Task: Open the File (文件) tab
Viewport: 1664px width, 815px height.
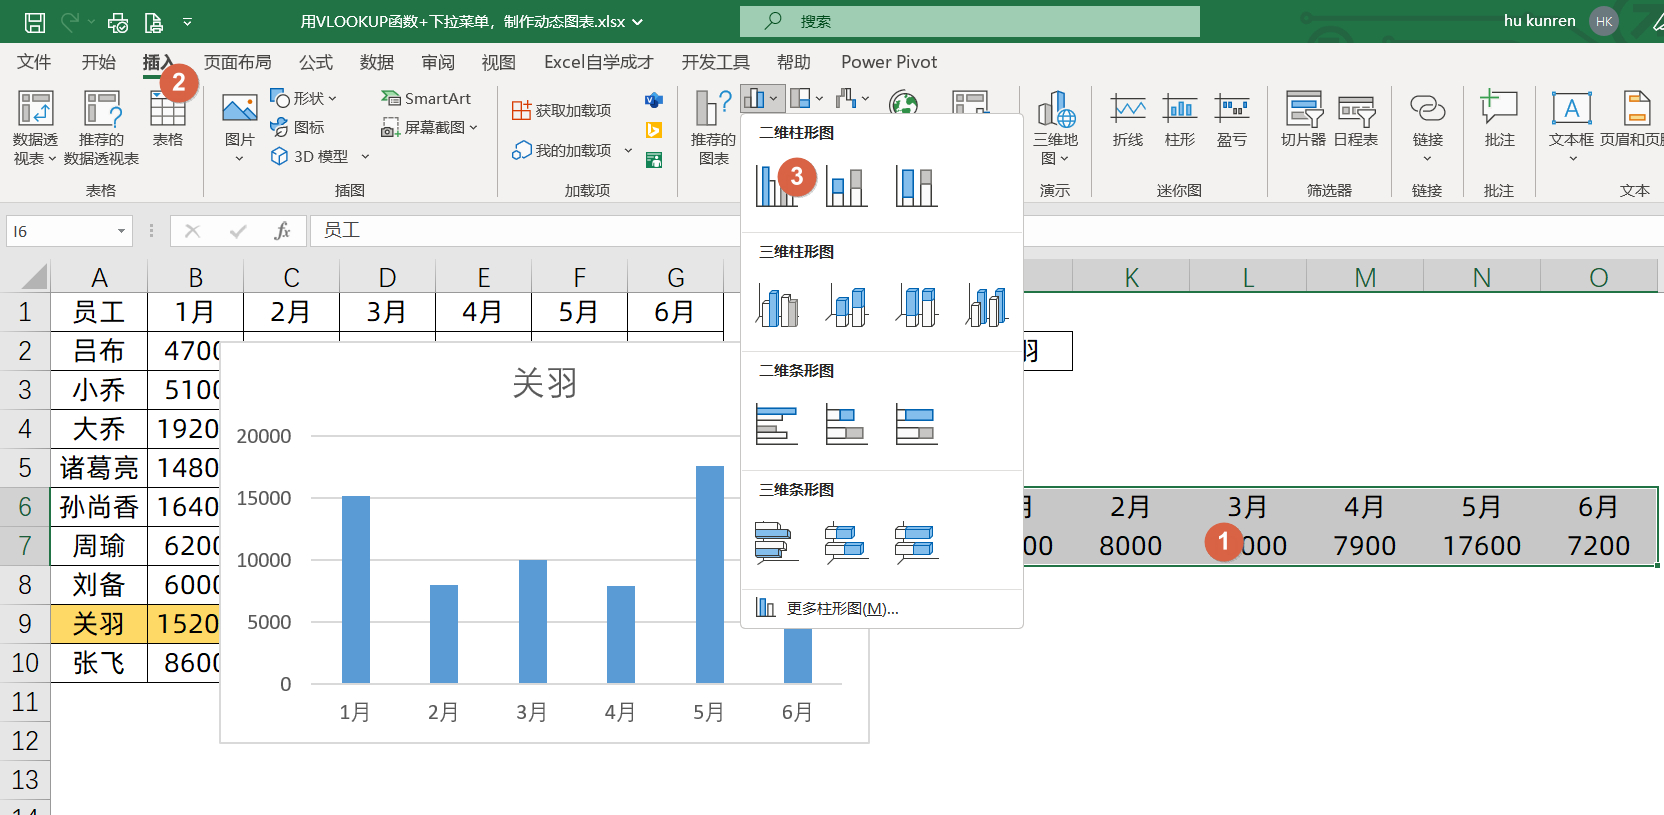Action: click(34, 62)
